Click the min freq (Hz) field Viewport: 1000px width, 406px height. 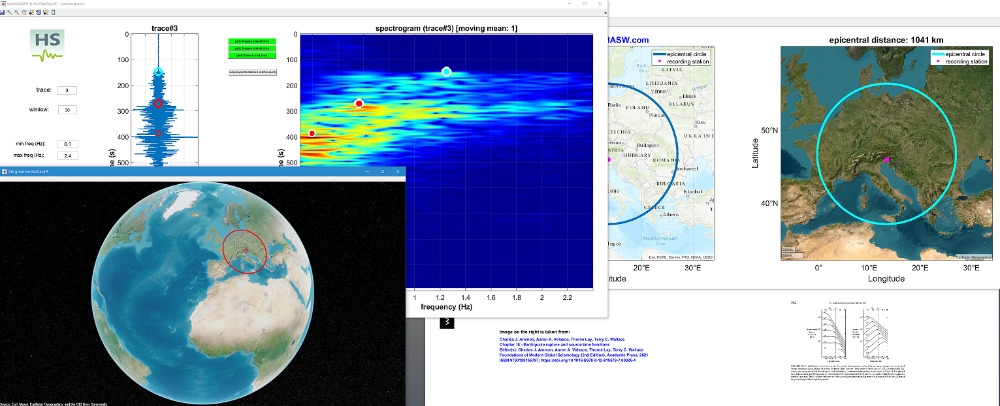click(67, 144)
